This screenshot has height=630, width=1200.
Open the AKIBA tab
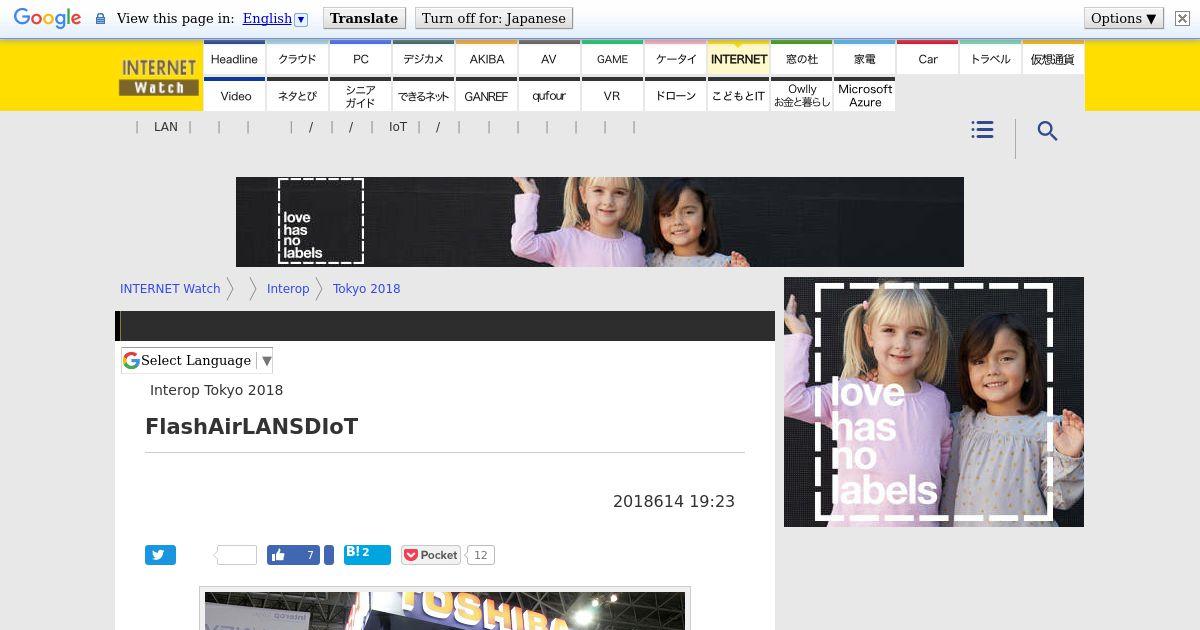tap(486, 58)
